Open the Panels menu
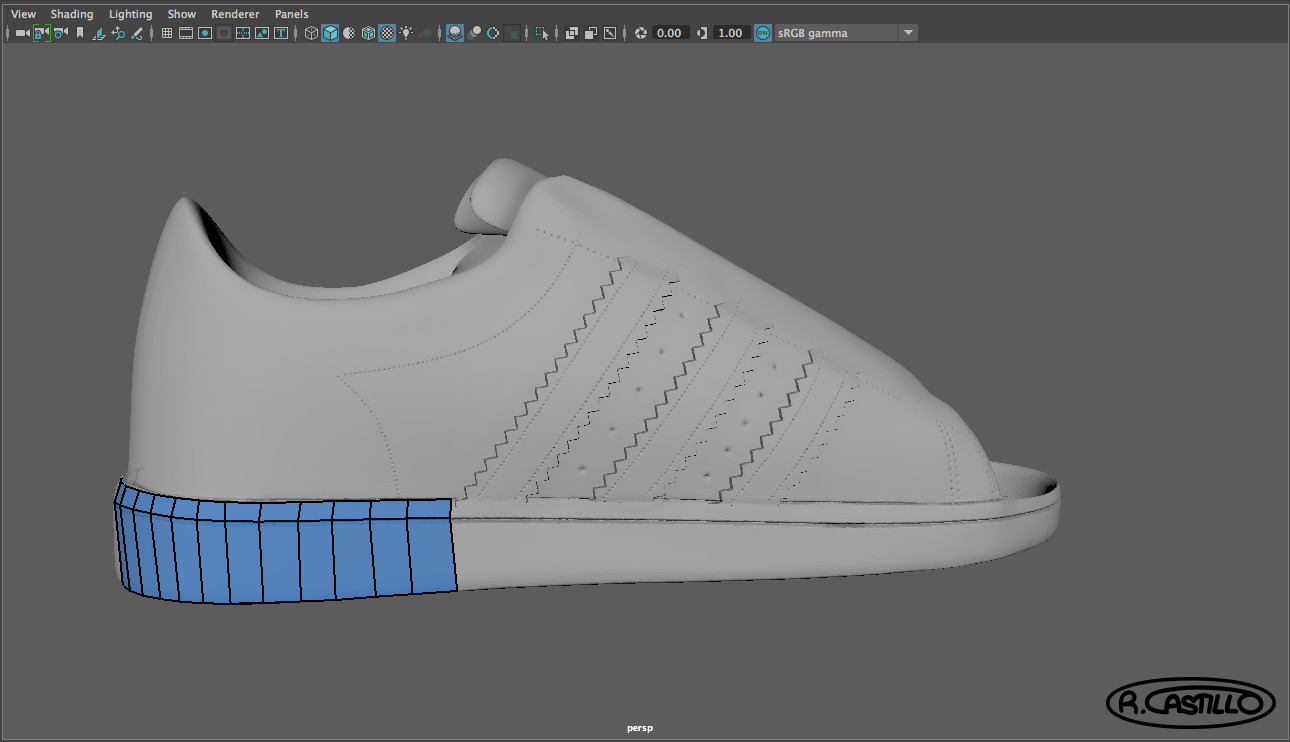Screen dimensions: 1290x742 point(292,14)
